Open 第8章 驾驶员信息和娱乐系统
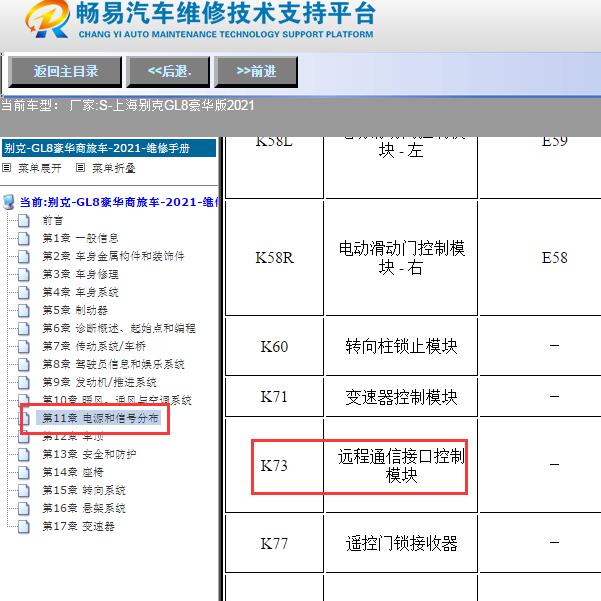 pos(113,365)
